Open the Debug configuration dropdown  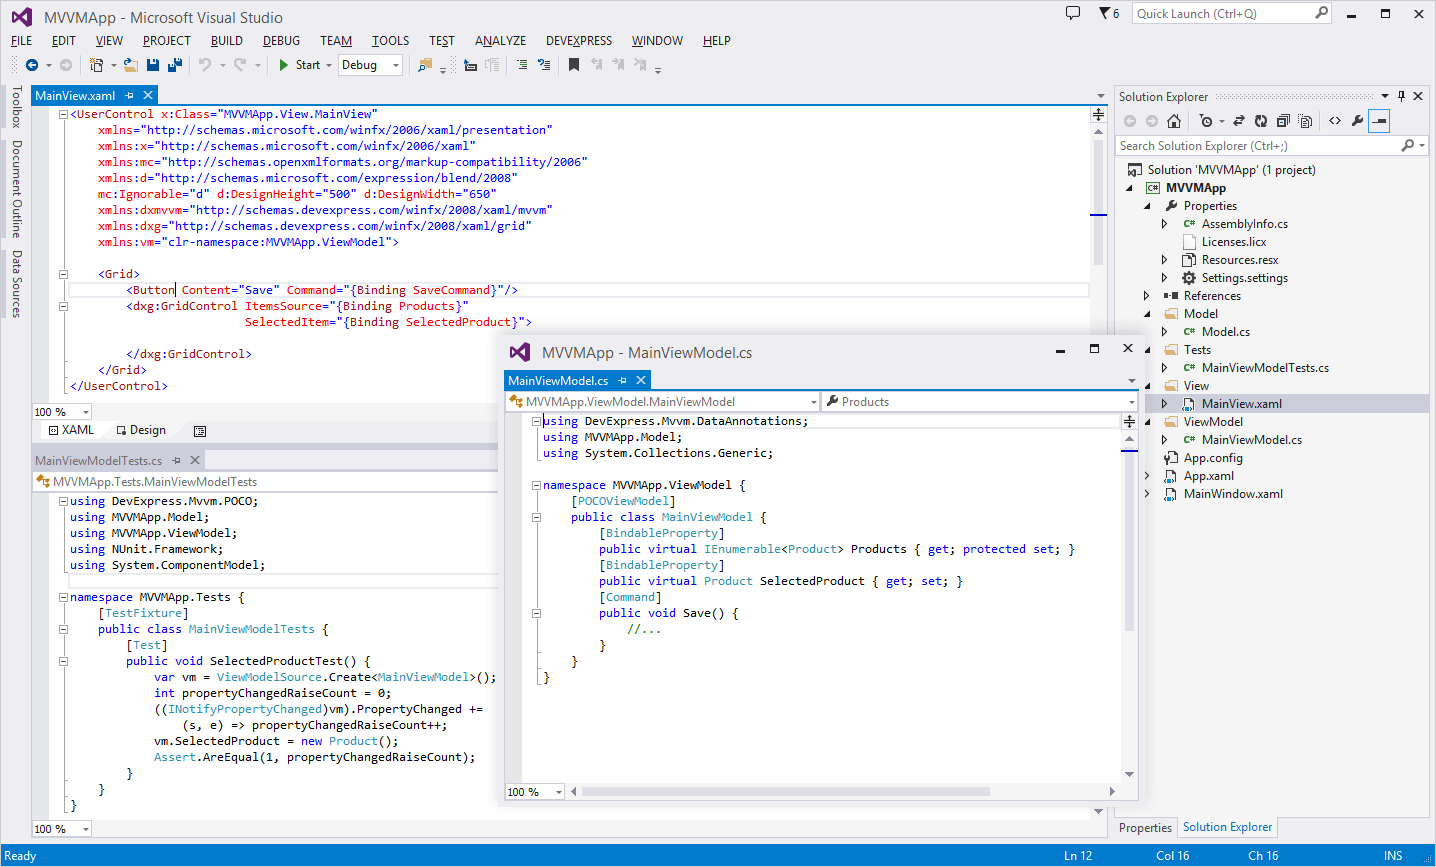(396, 65)
